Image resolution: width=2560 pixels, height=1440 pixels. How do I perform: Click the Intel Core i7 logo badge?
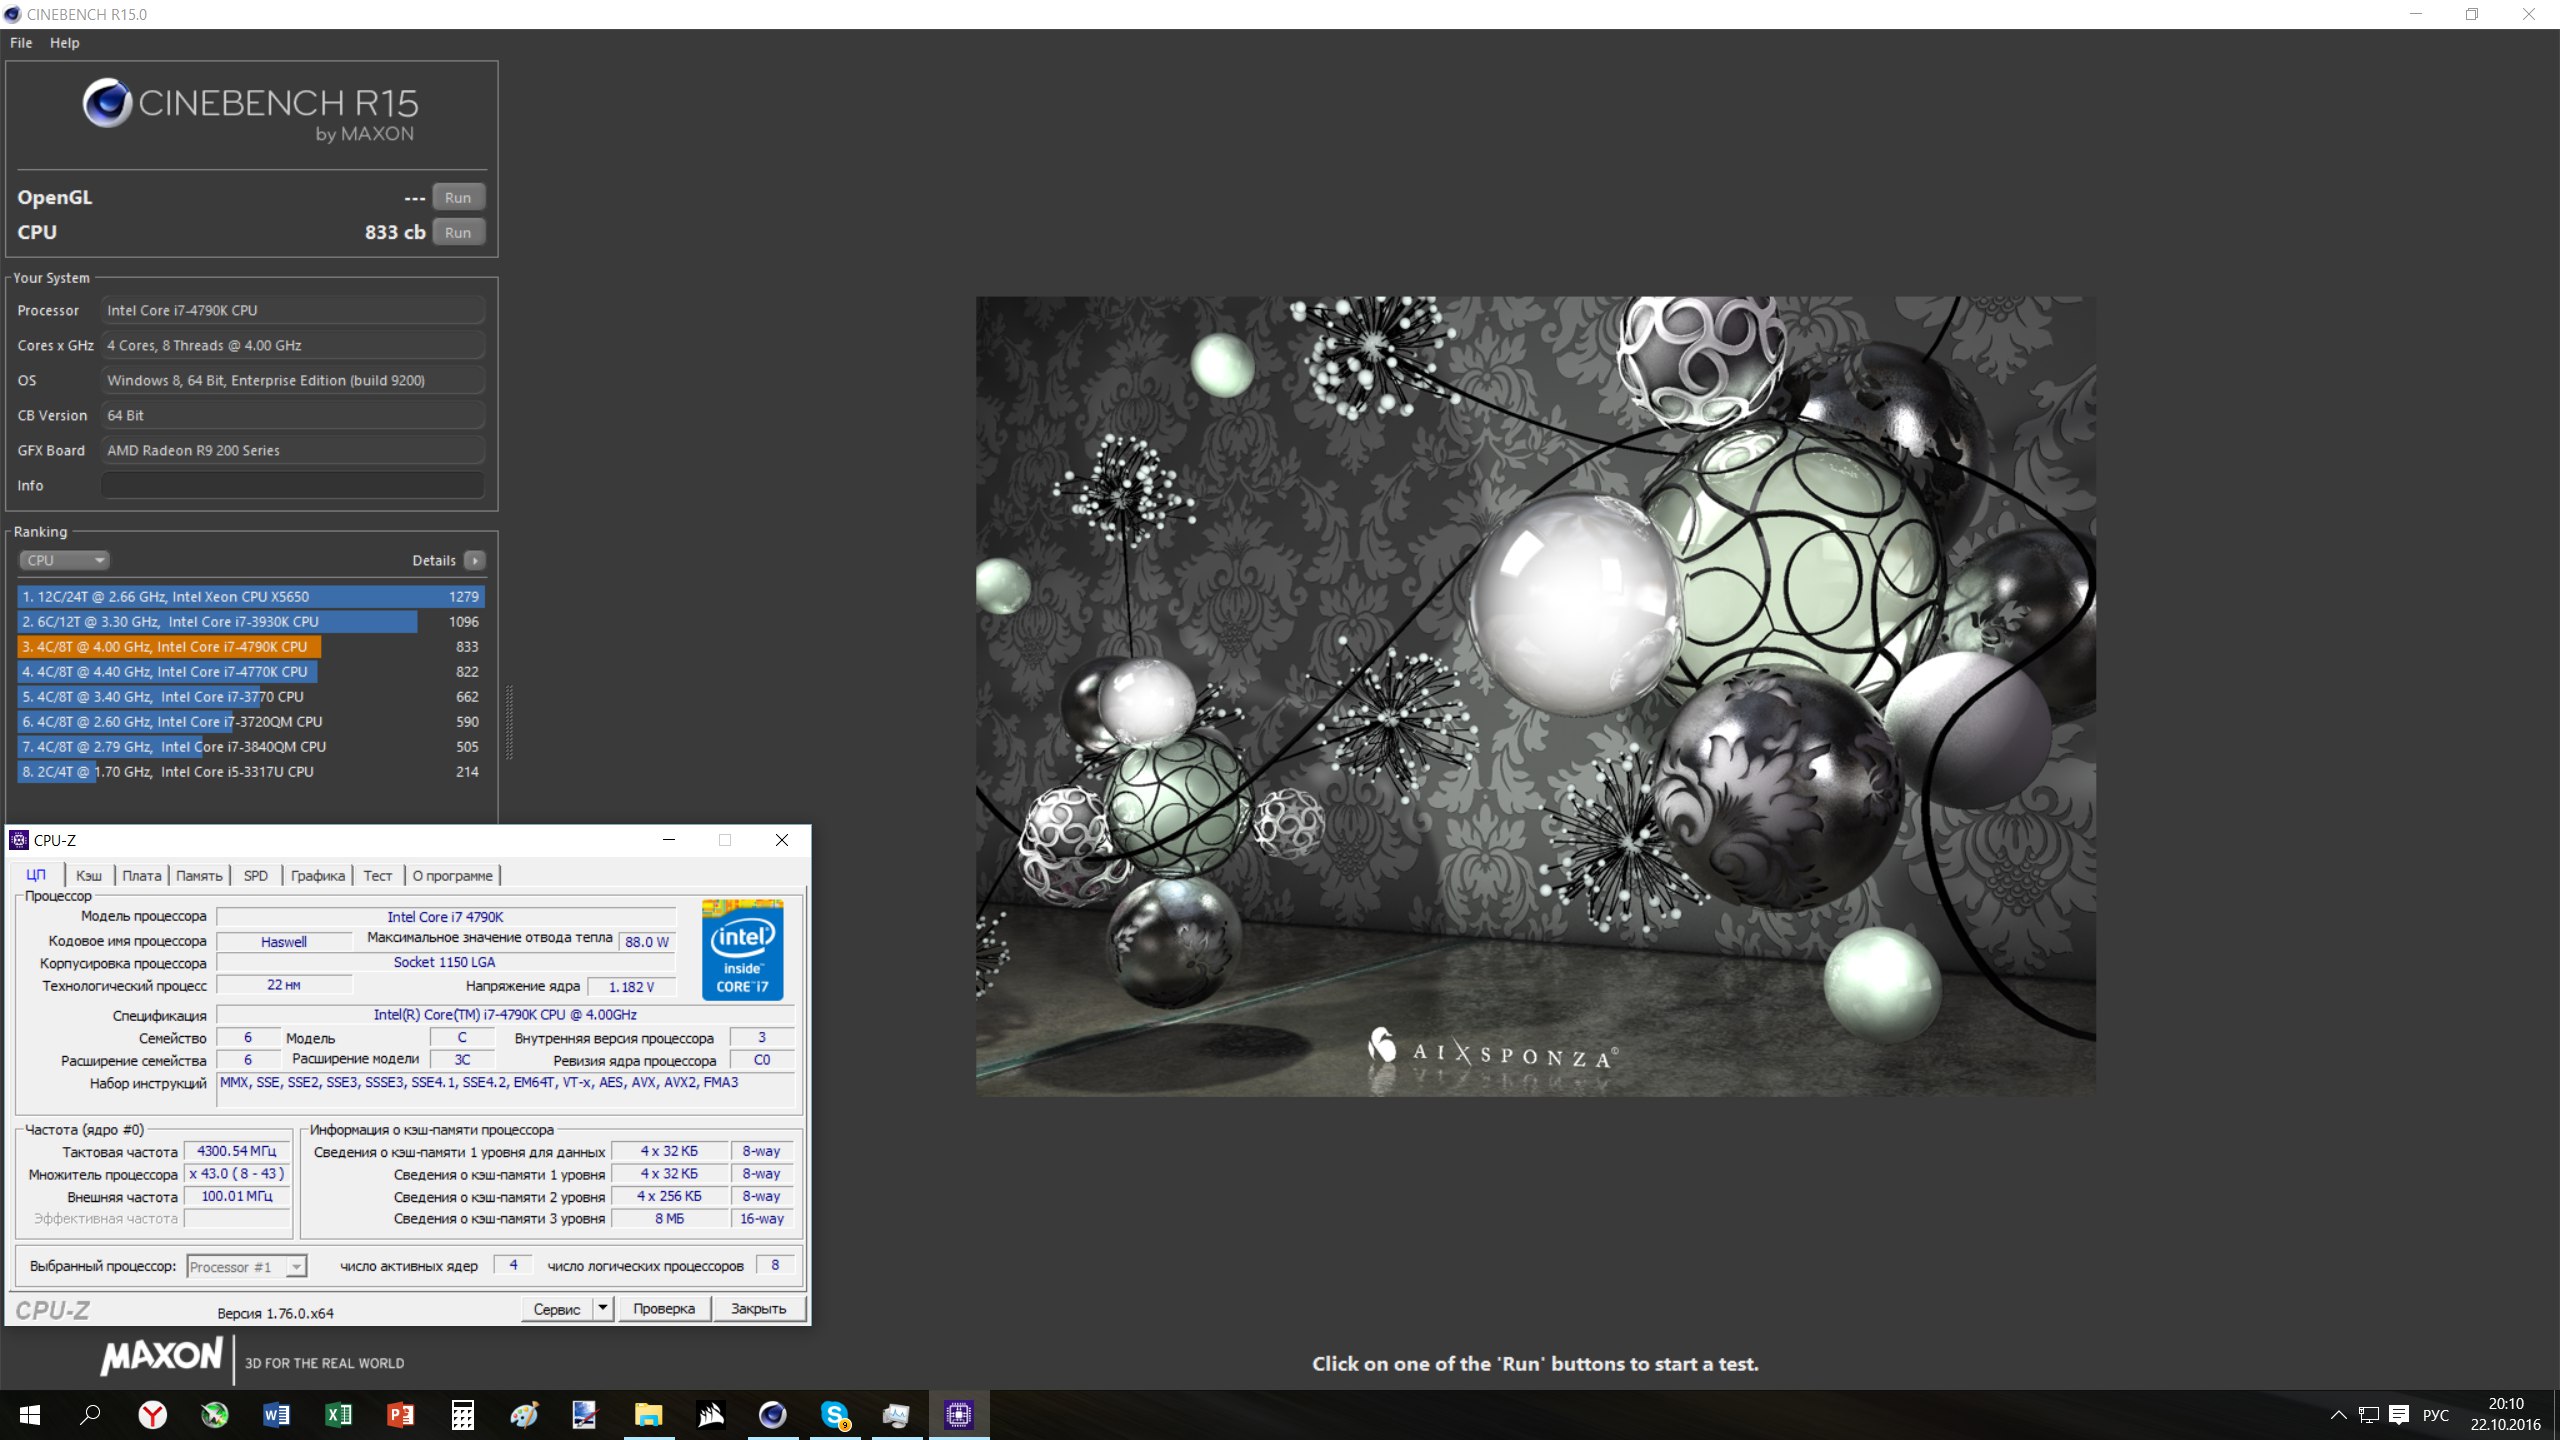pos(742,949)
